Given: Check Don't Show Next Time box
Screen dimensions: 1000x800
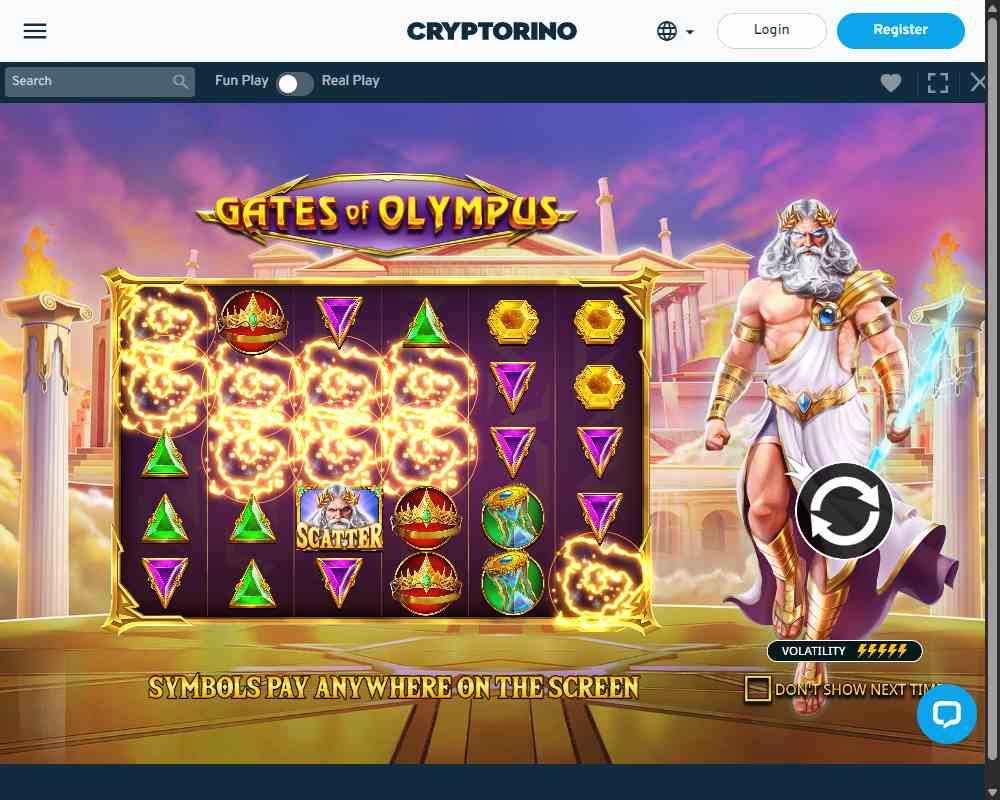Looking at the screenshot, I should tap(758, 689).
